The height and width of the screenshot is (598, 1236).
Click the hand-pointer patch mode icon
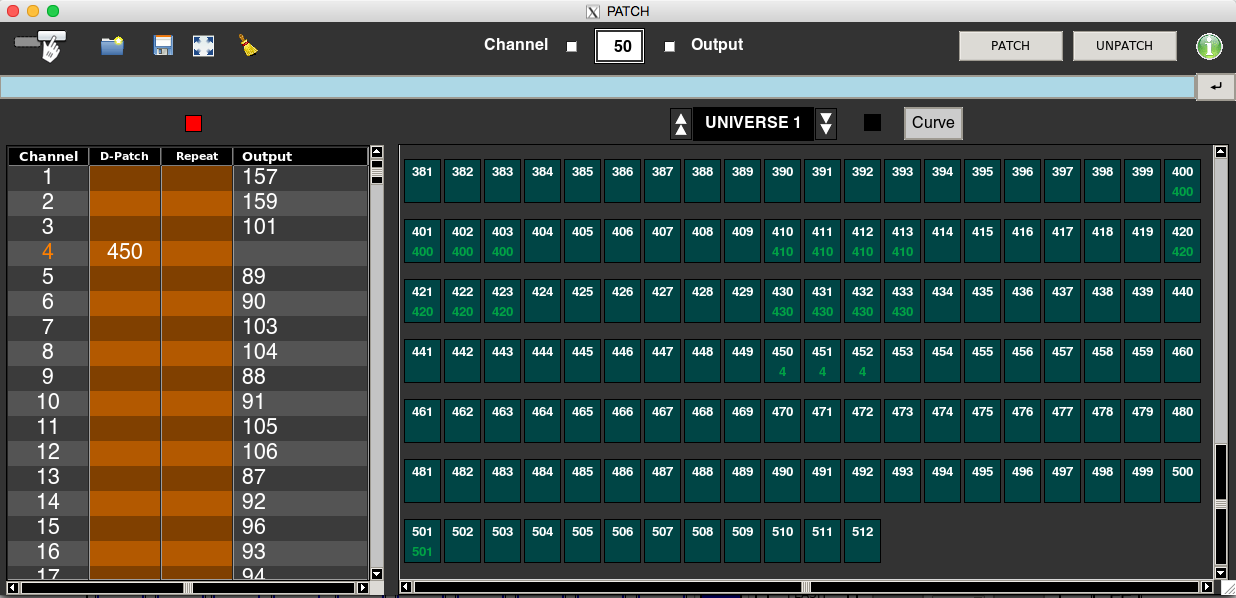tap(42, 45)
